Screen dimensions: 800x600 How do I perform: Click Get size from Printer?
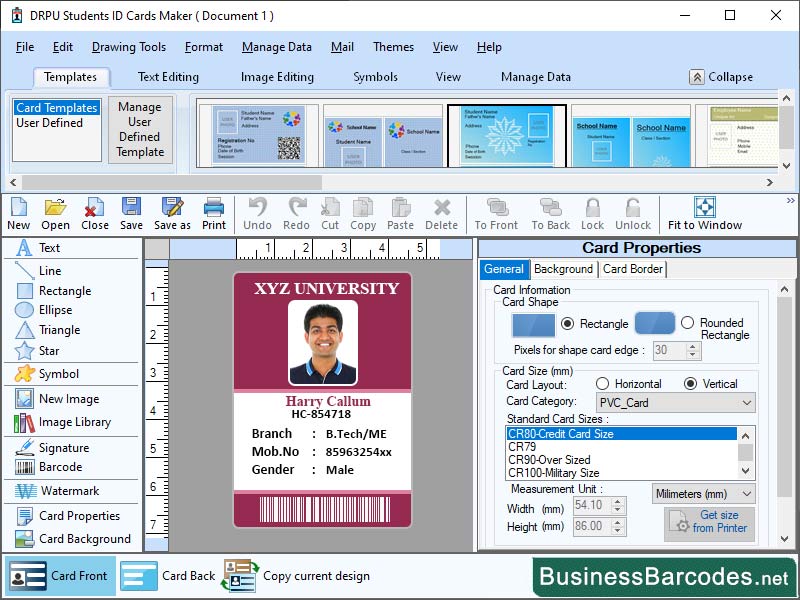[x=708, y=521]
